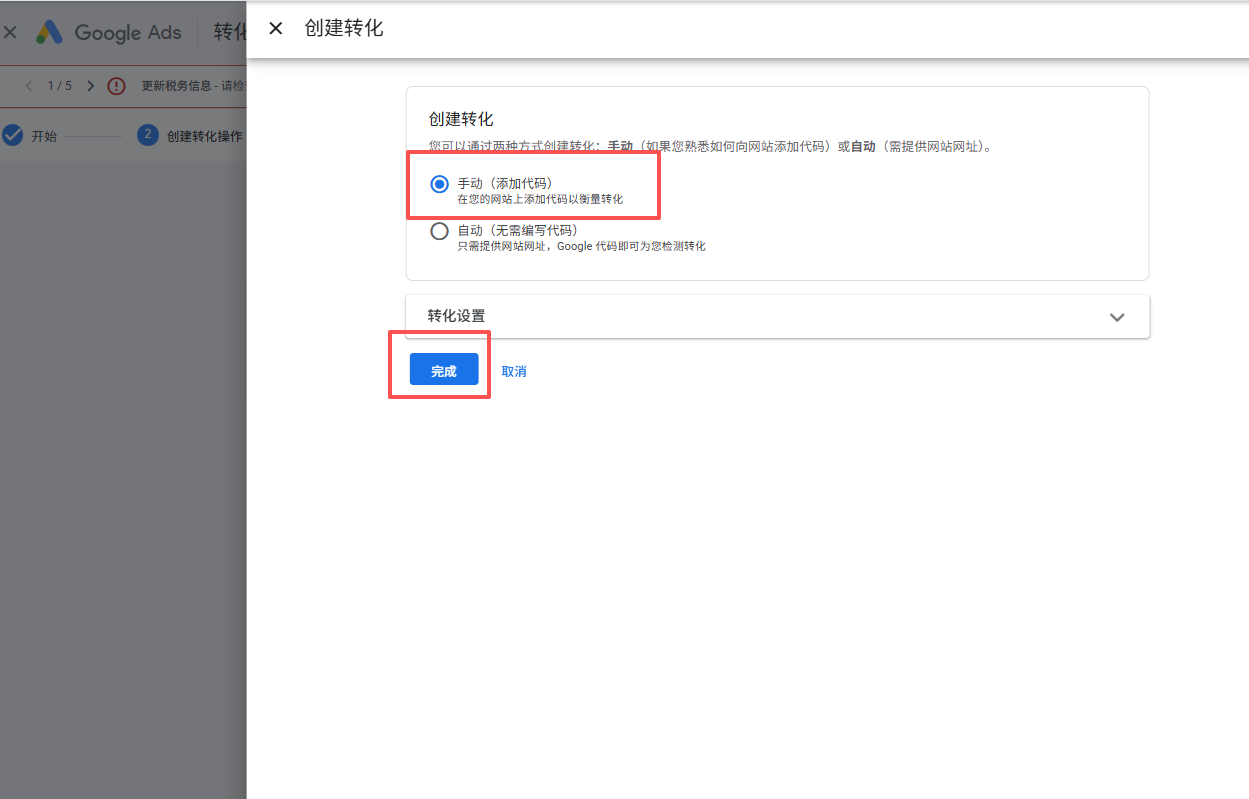Click the red exclamation alert icon

tap(117, 86)
